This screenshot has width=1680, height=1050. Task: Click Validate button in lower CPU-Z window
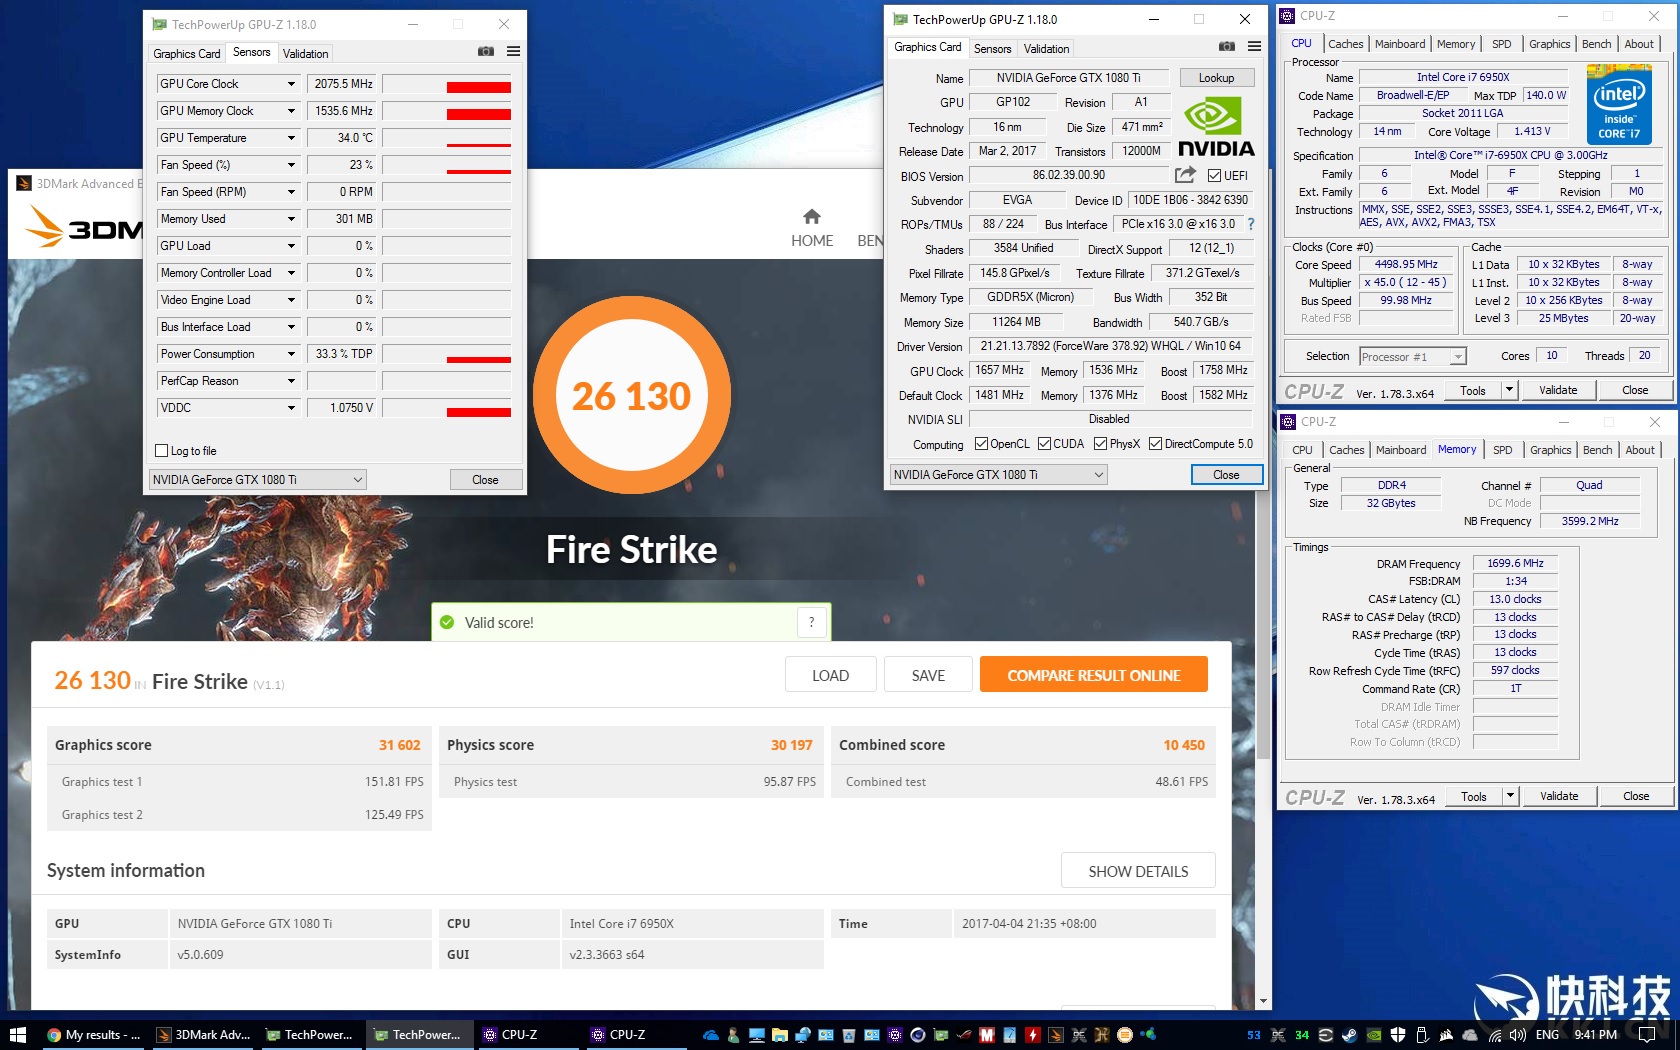pyautogui.click(x=1559, y=796)
